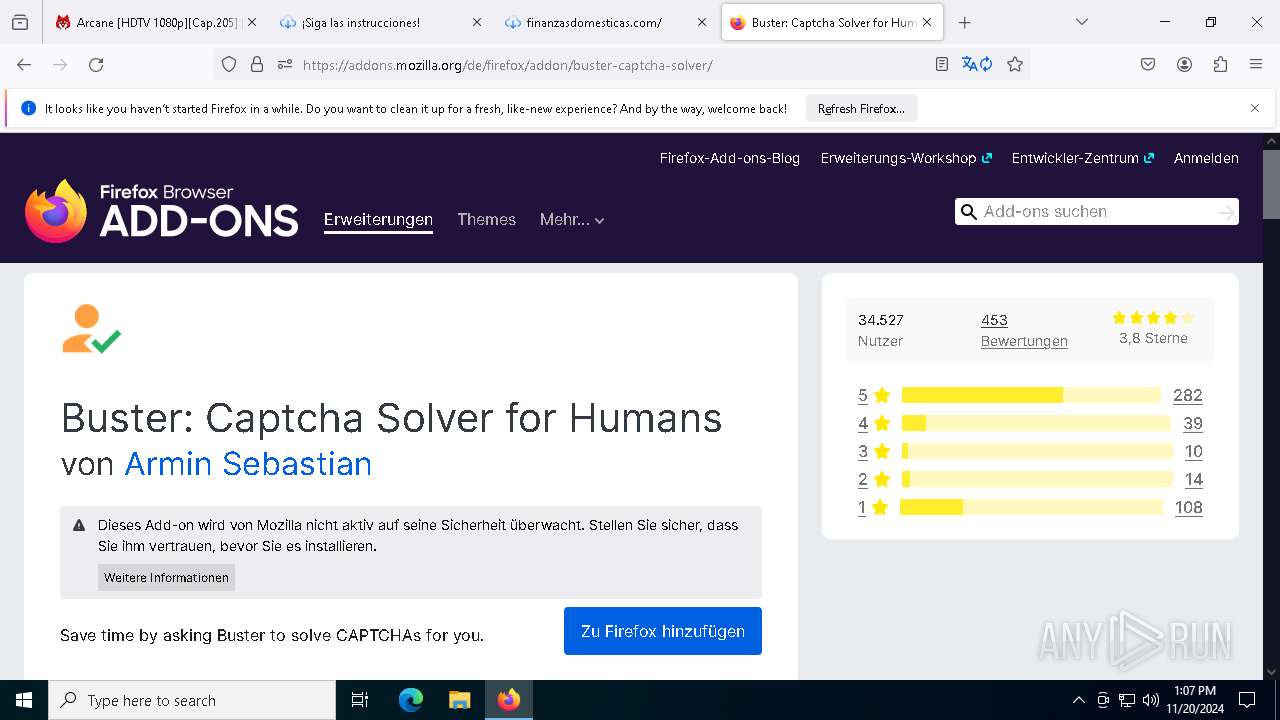The image size is (1280, 720).
Task: Open Firefox application menu
Action: click(x=1256, y=65)
